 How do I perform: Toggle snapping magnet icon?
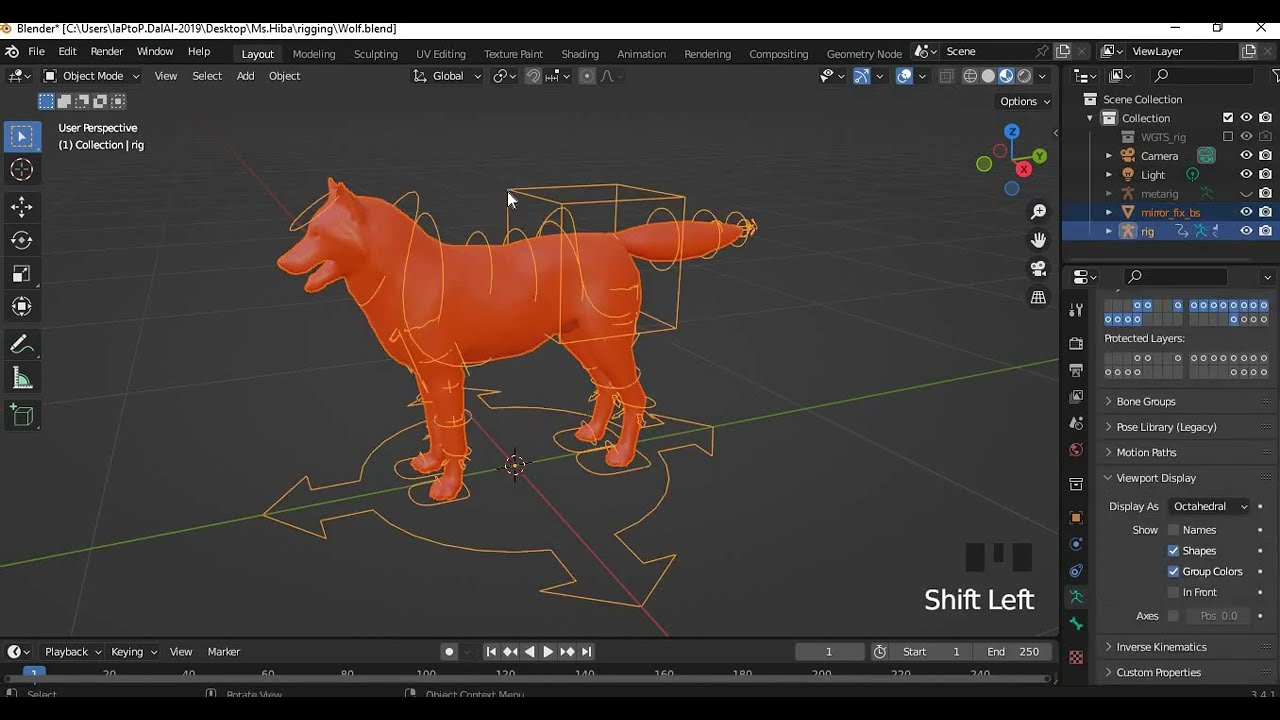pos(533,76)
